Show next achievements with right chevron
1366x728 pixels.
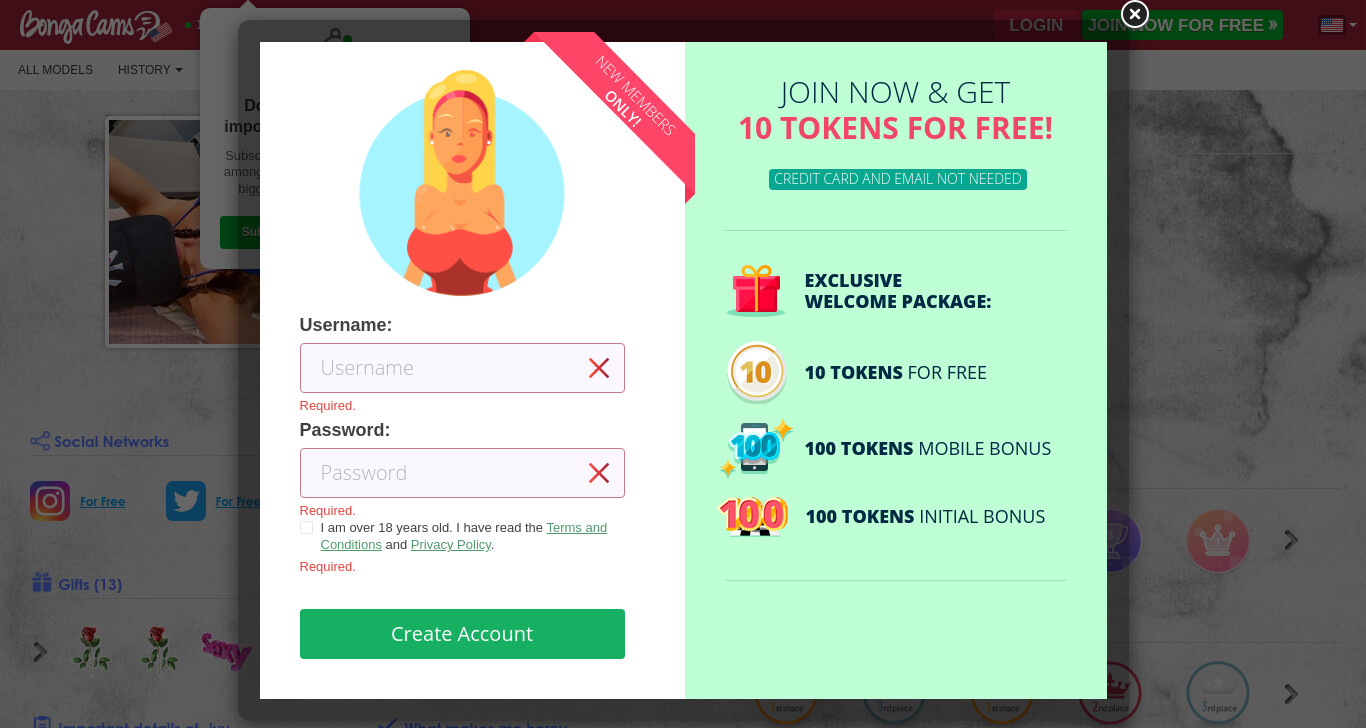pyautogui.click(x=1291, y=540)
